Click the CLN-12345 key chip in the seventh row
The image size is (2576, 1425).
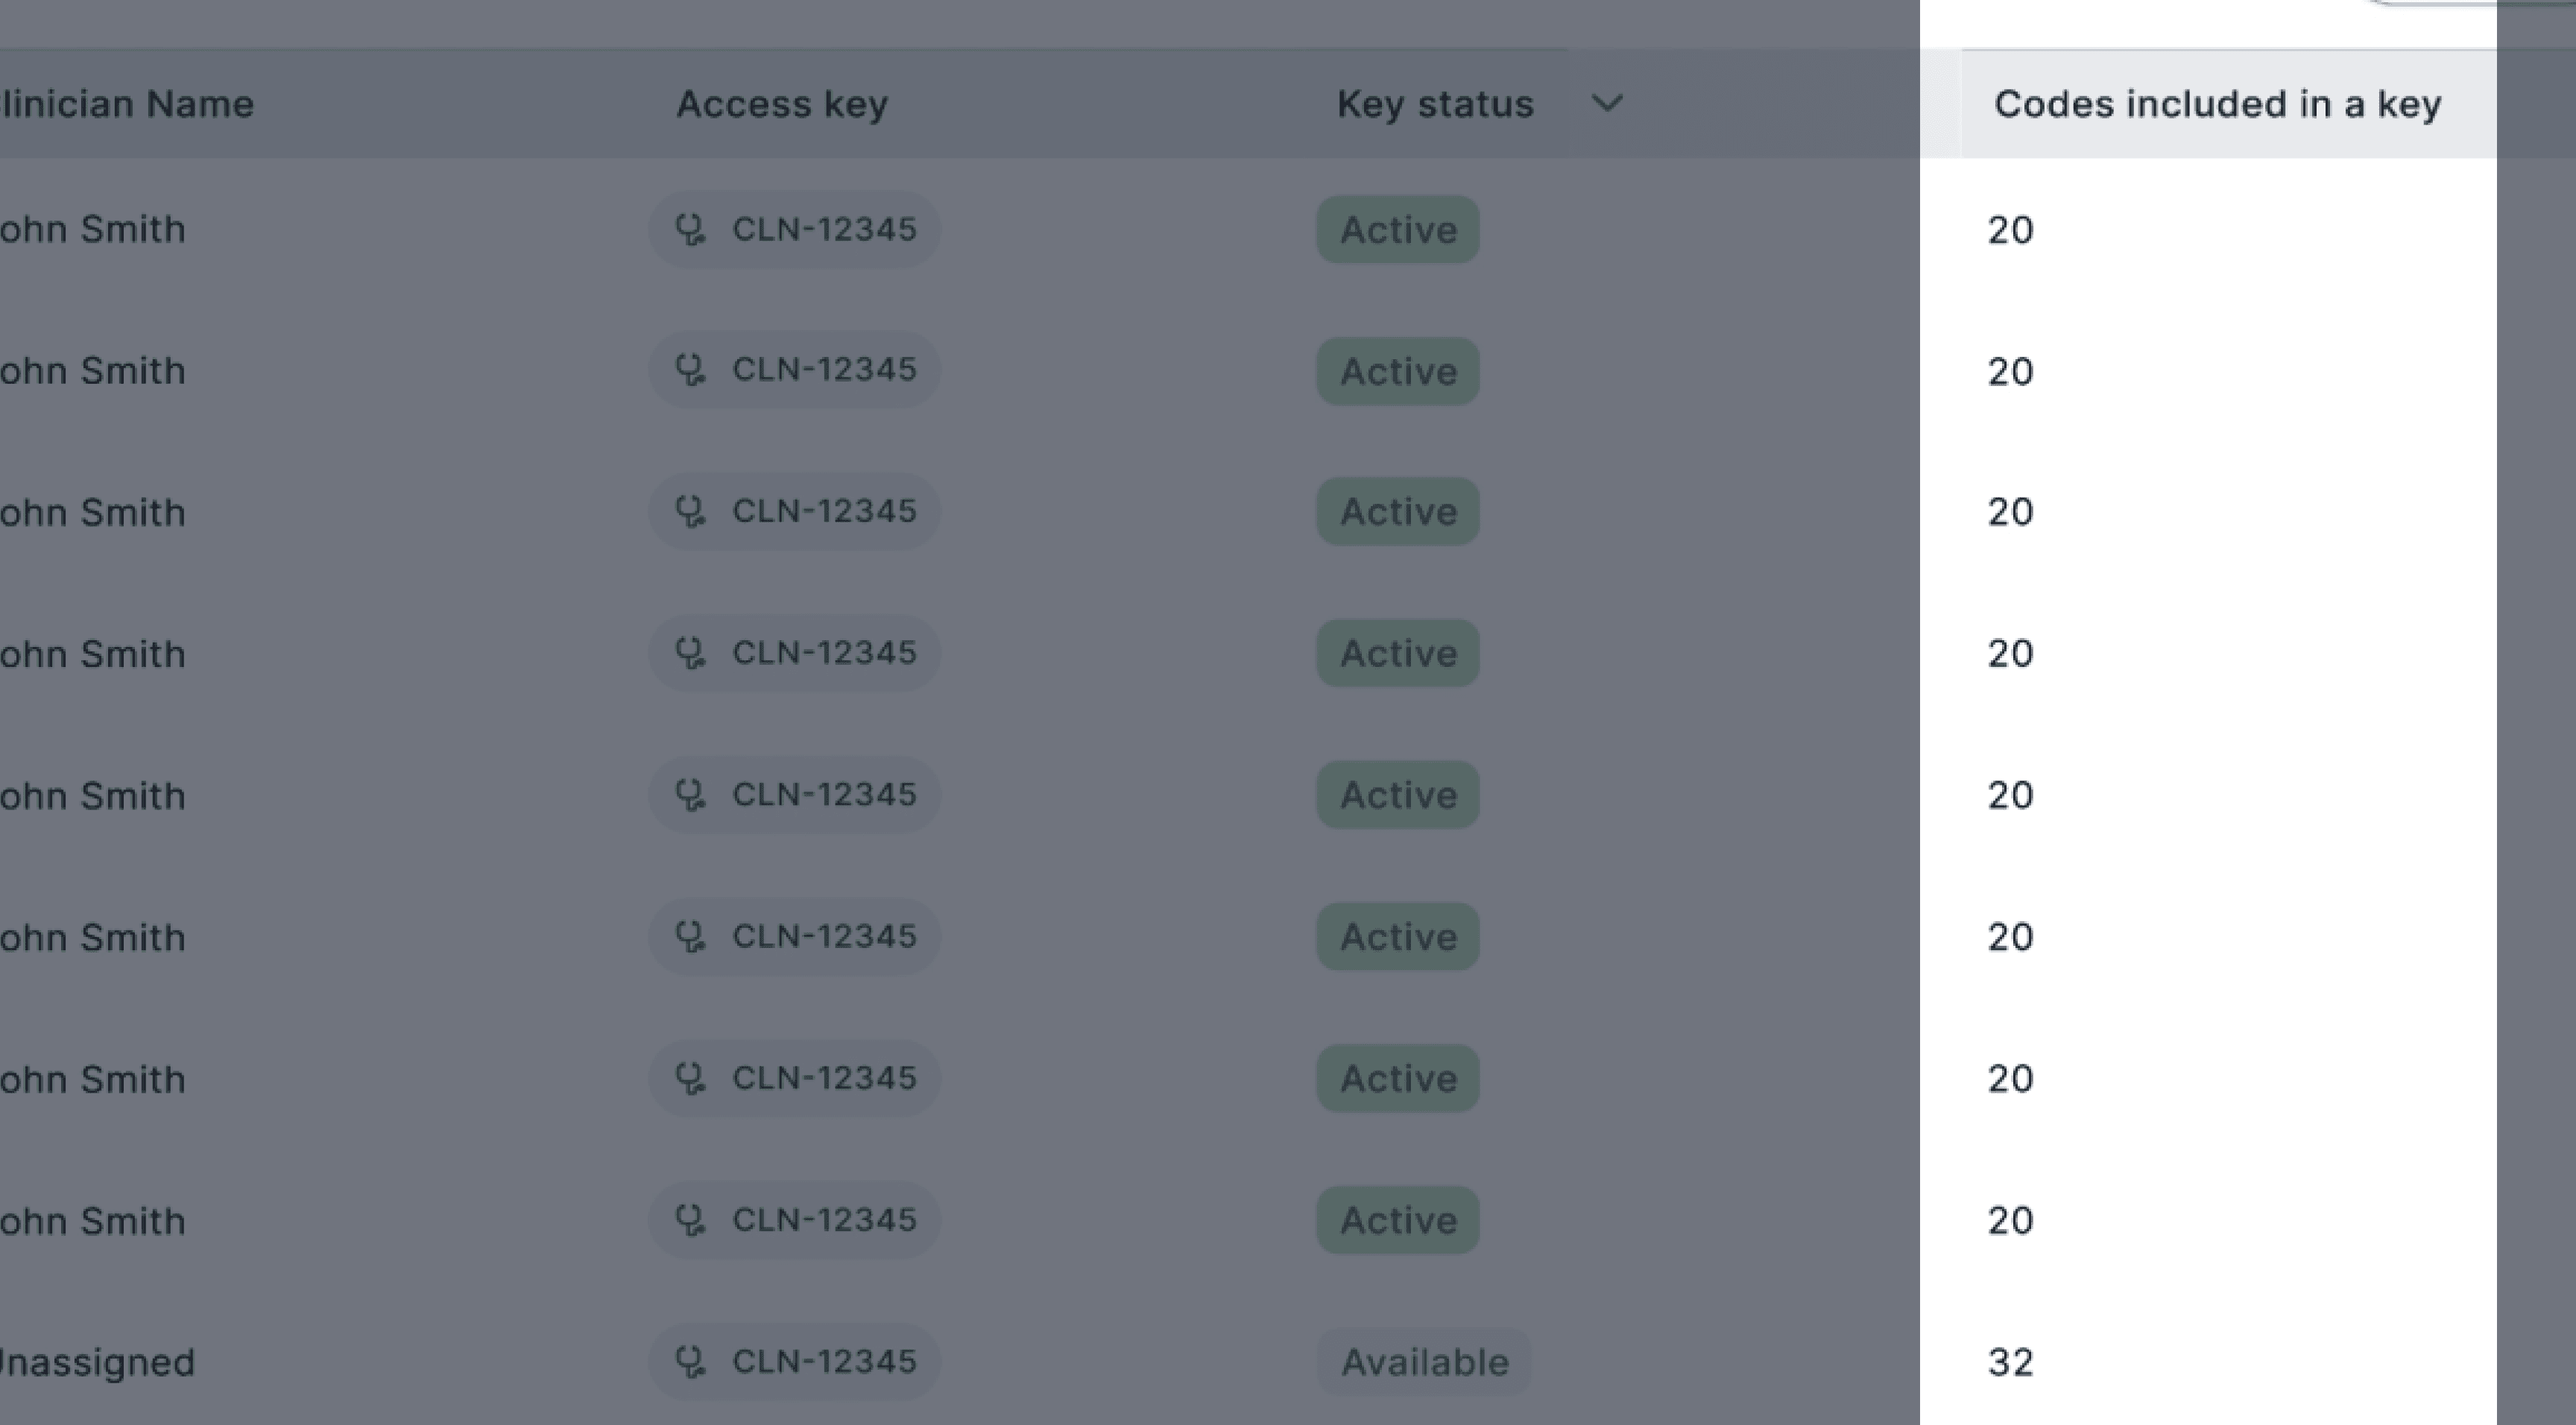(795, 1079)
